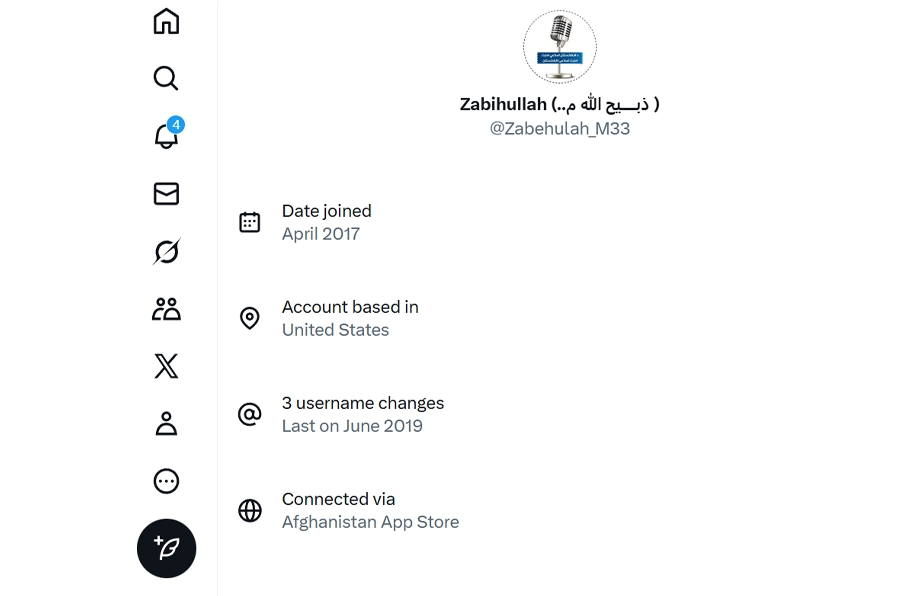Open the More options menu
This screenshot has height=596, width=907.
coord(166,481)
